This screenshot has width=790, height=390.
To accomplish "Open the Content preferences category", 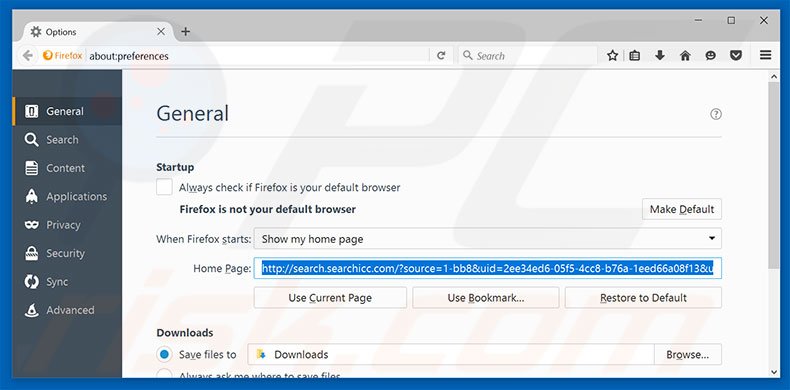I will (67, 168).
